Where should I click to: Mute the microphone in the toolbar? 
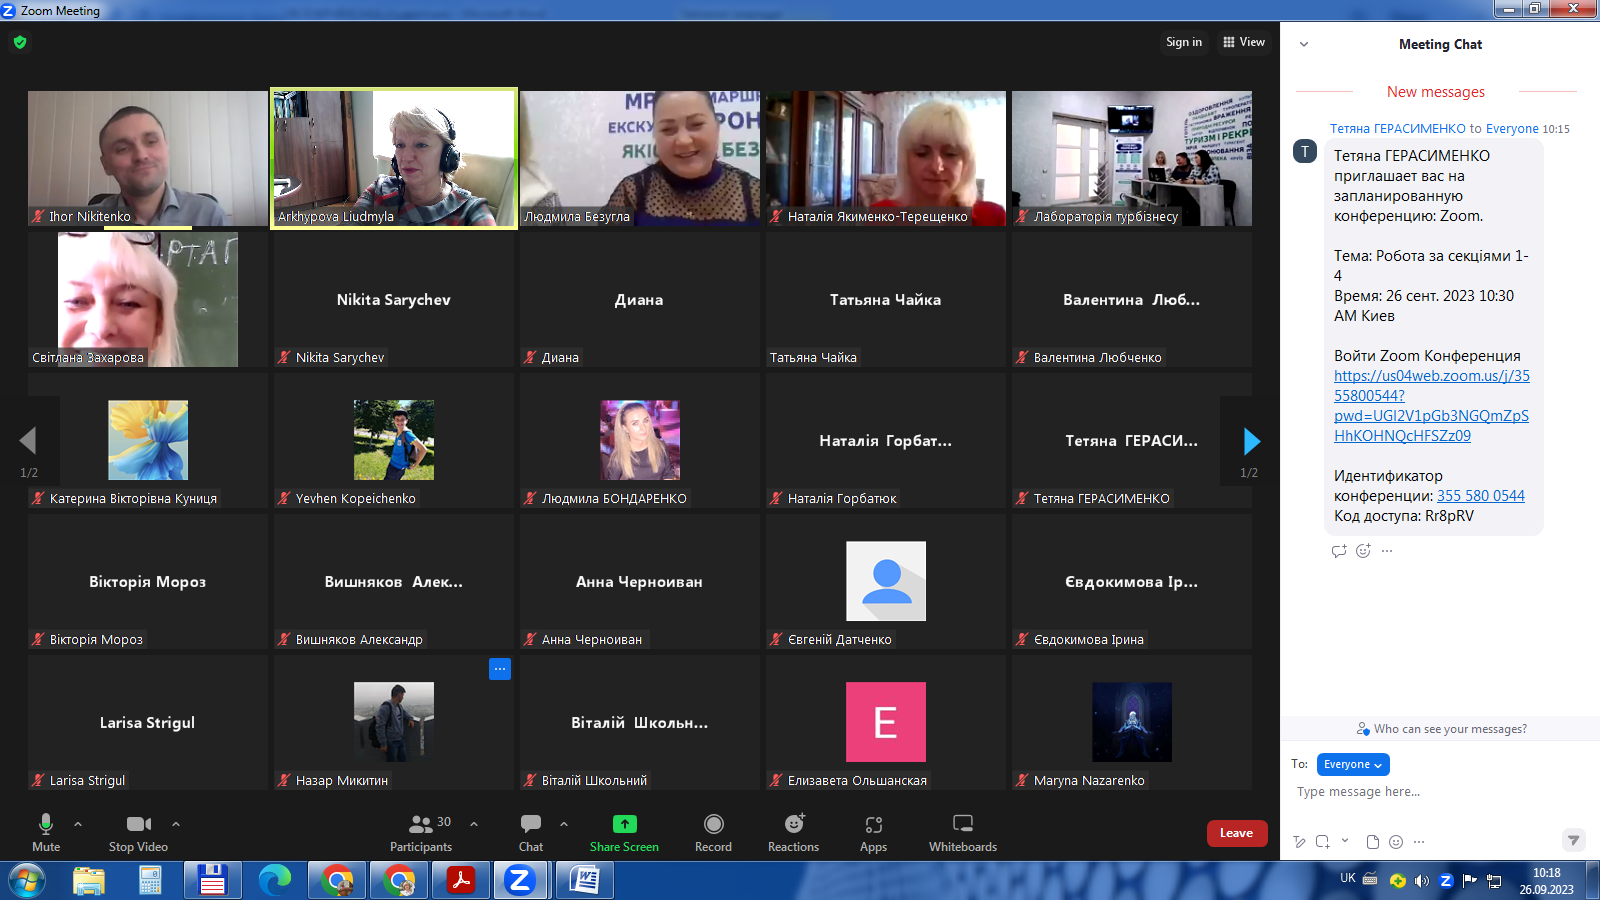pos(46,831)
